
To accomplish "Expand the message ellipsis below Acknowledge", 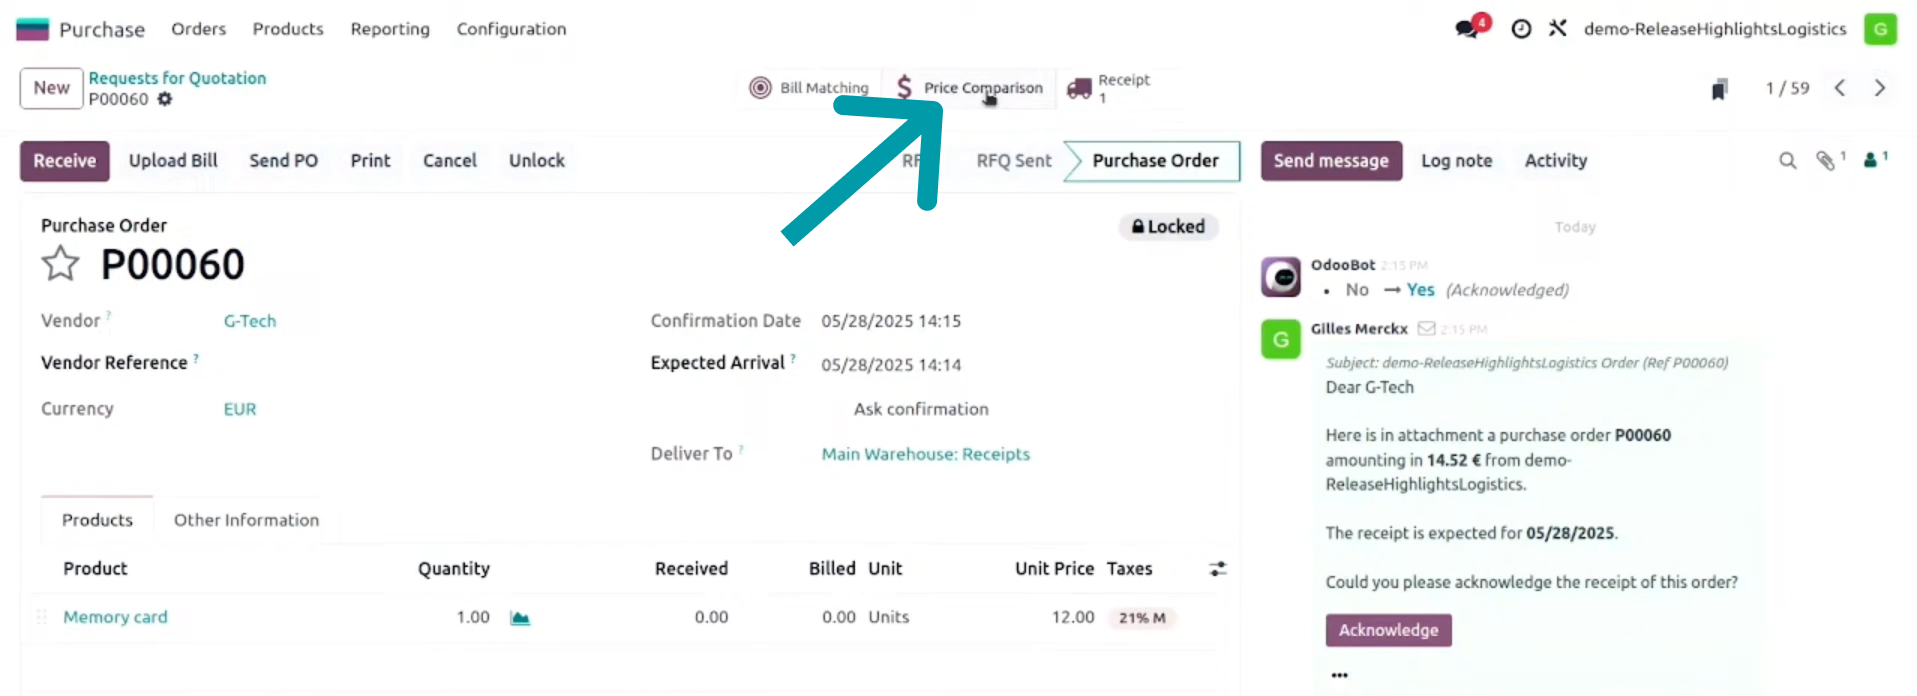I will coord(1340,675).
